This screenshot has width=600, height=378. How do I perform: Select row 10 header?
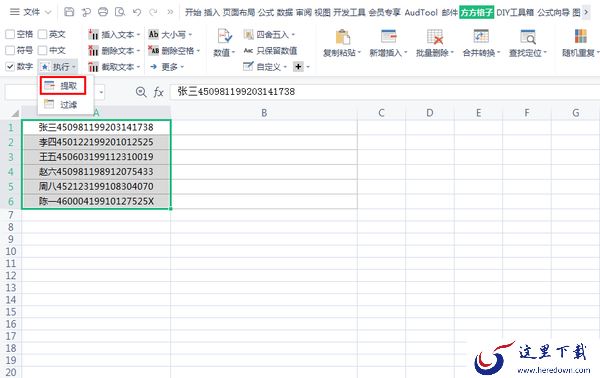(x=11, y=251)
